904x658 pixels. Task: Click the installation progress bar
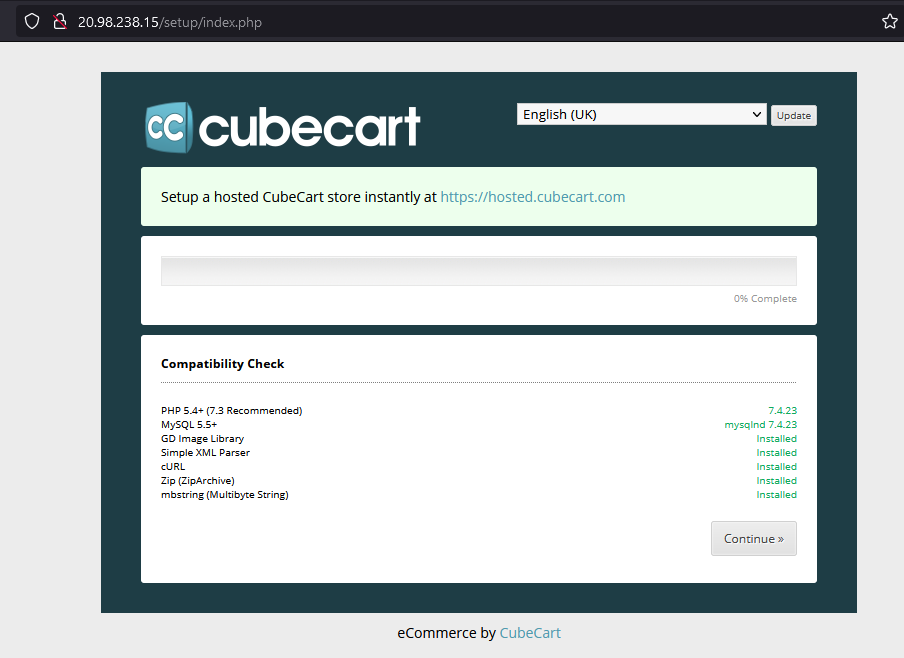pyautogui.click(x=478, y=272)
